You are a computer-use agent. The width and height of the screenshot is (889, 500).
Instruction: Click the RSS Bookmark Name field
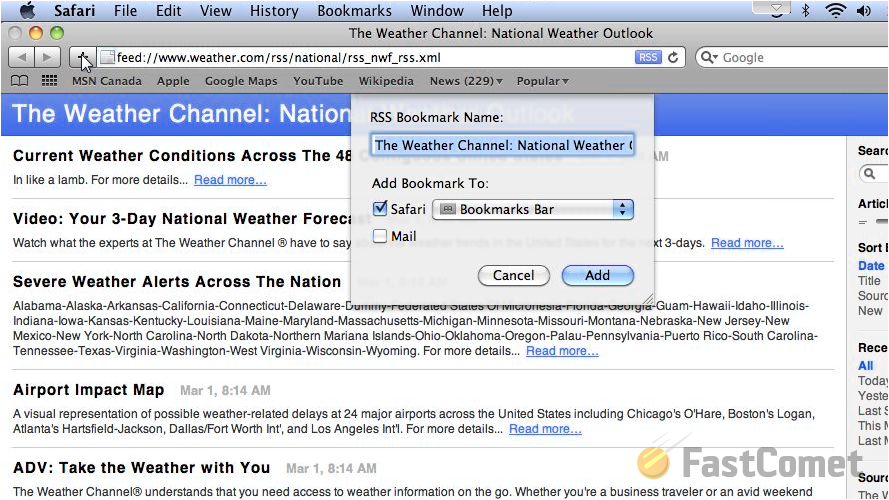click(x=502, y=145)
